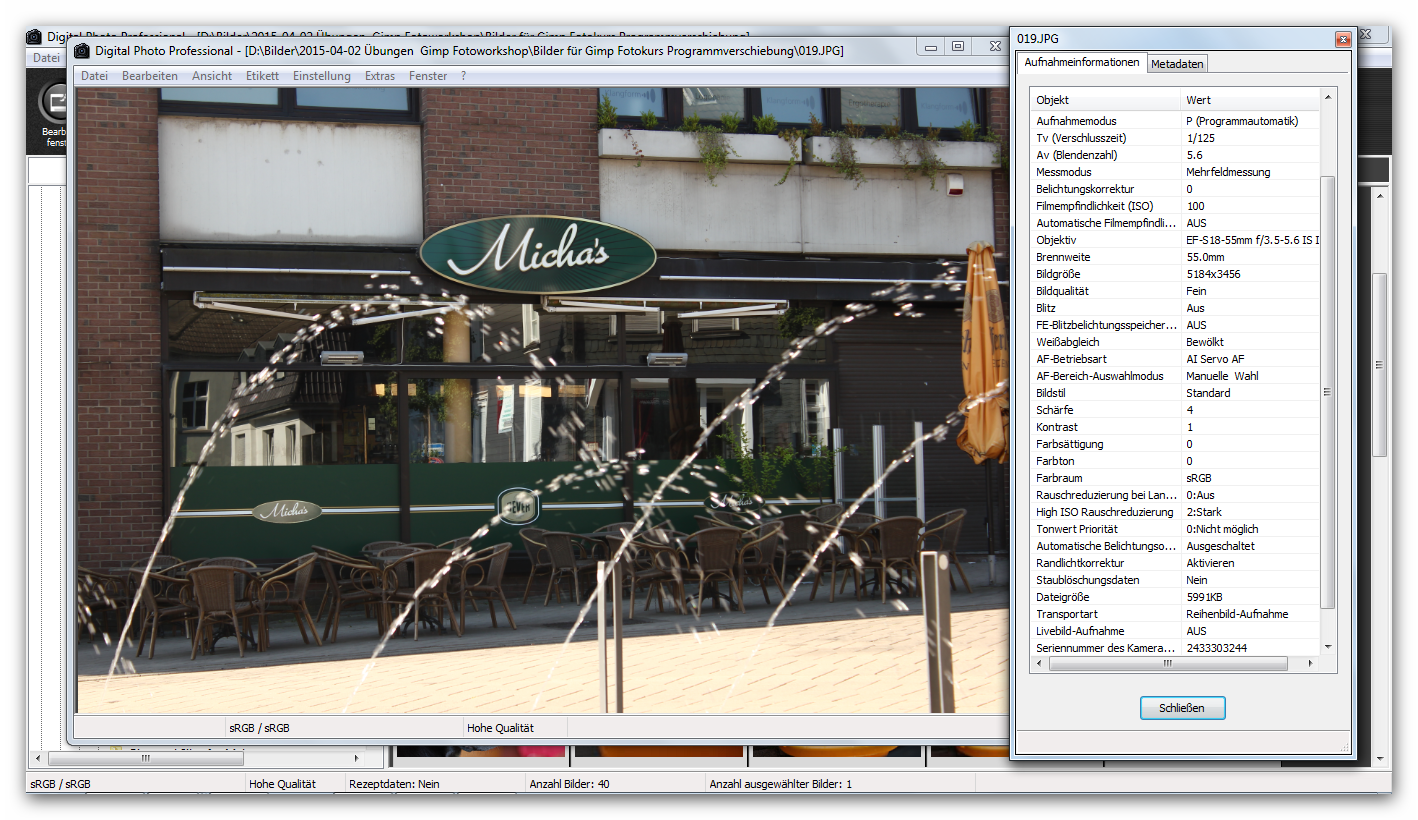Close the 019.JPG info dialog
Image resolution: width=1418 pixels, height=820 pixels.
point(1343,39)
